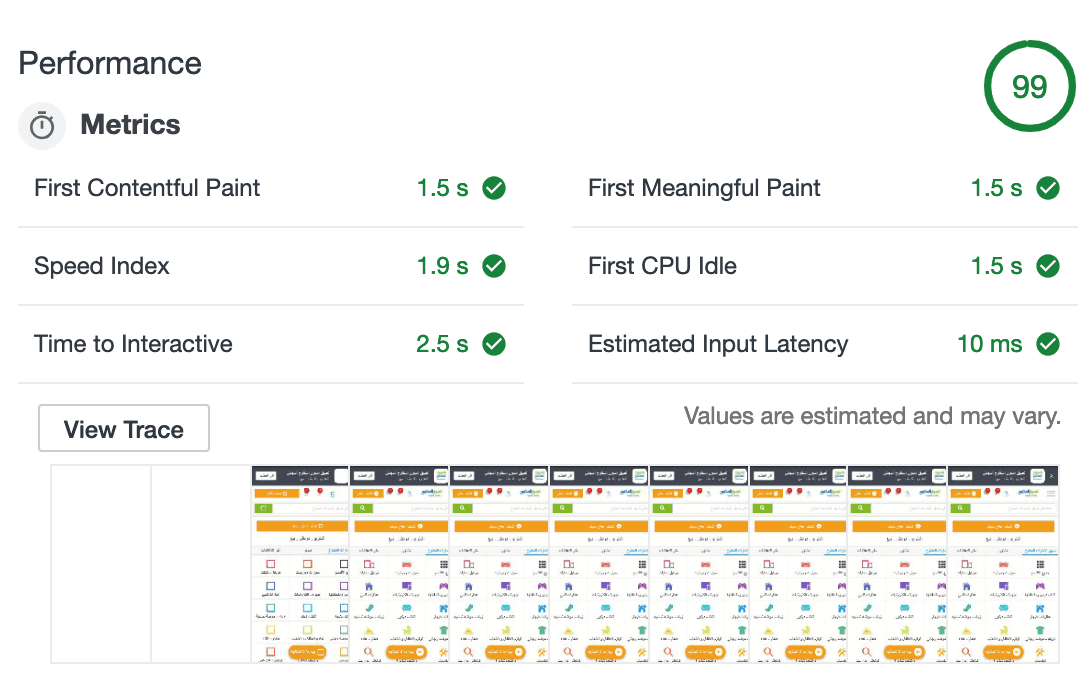Click the Metrics stopwatch icon

42,126
